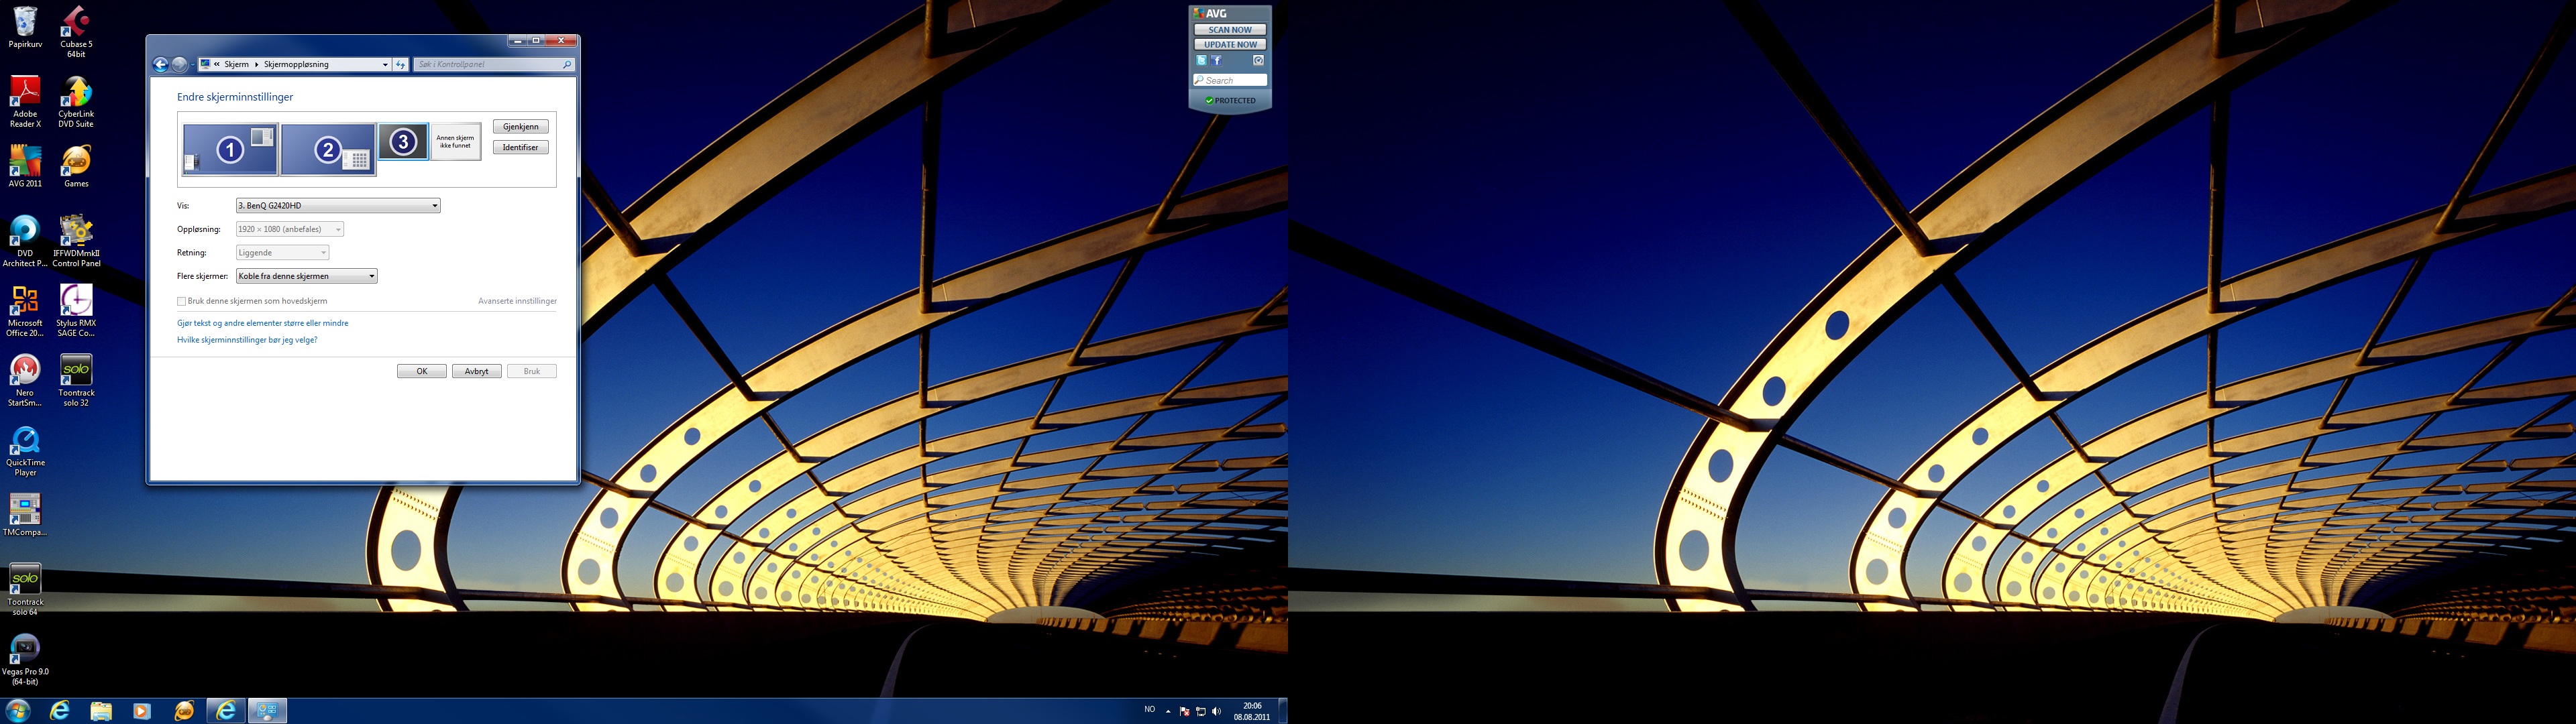Open the CyberLink DVD Suite desktop icon
The image size is (2576, 724).
[x=76, y=101]
